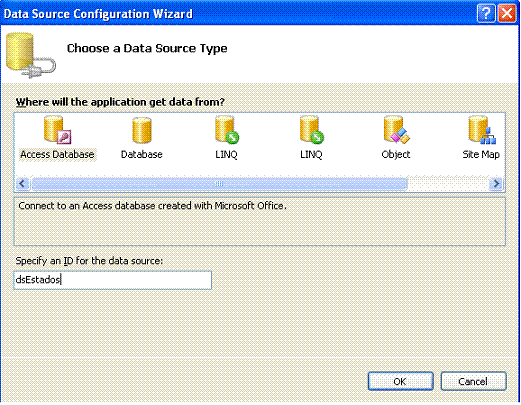
Task: Pick the Object data source icon
Action: coord(396,130)
